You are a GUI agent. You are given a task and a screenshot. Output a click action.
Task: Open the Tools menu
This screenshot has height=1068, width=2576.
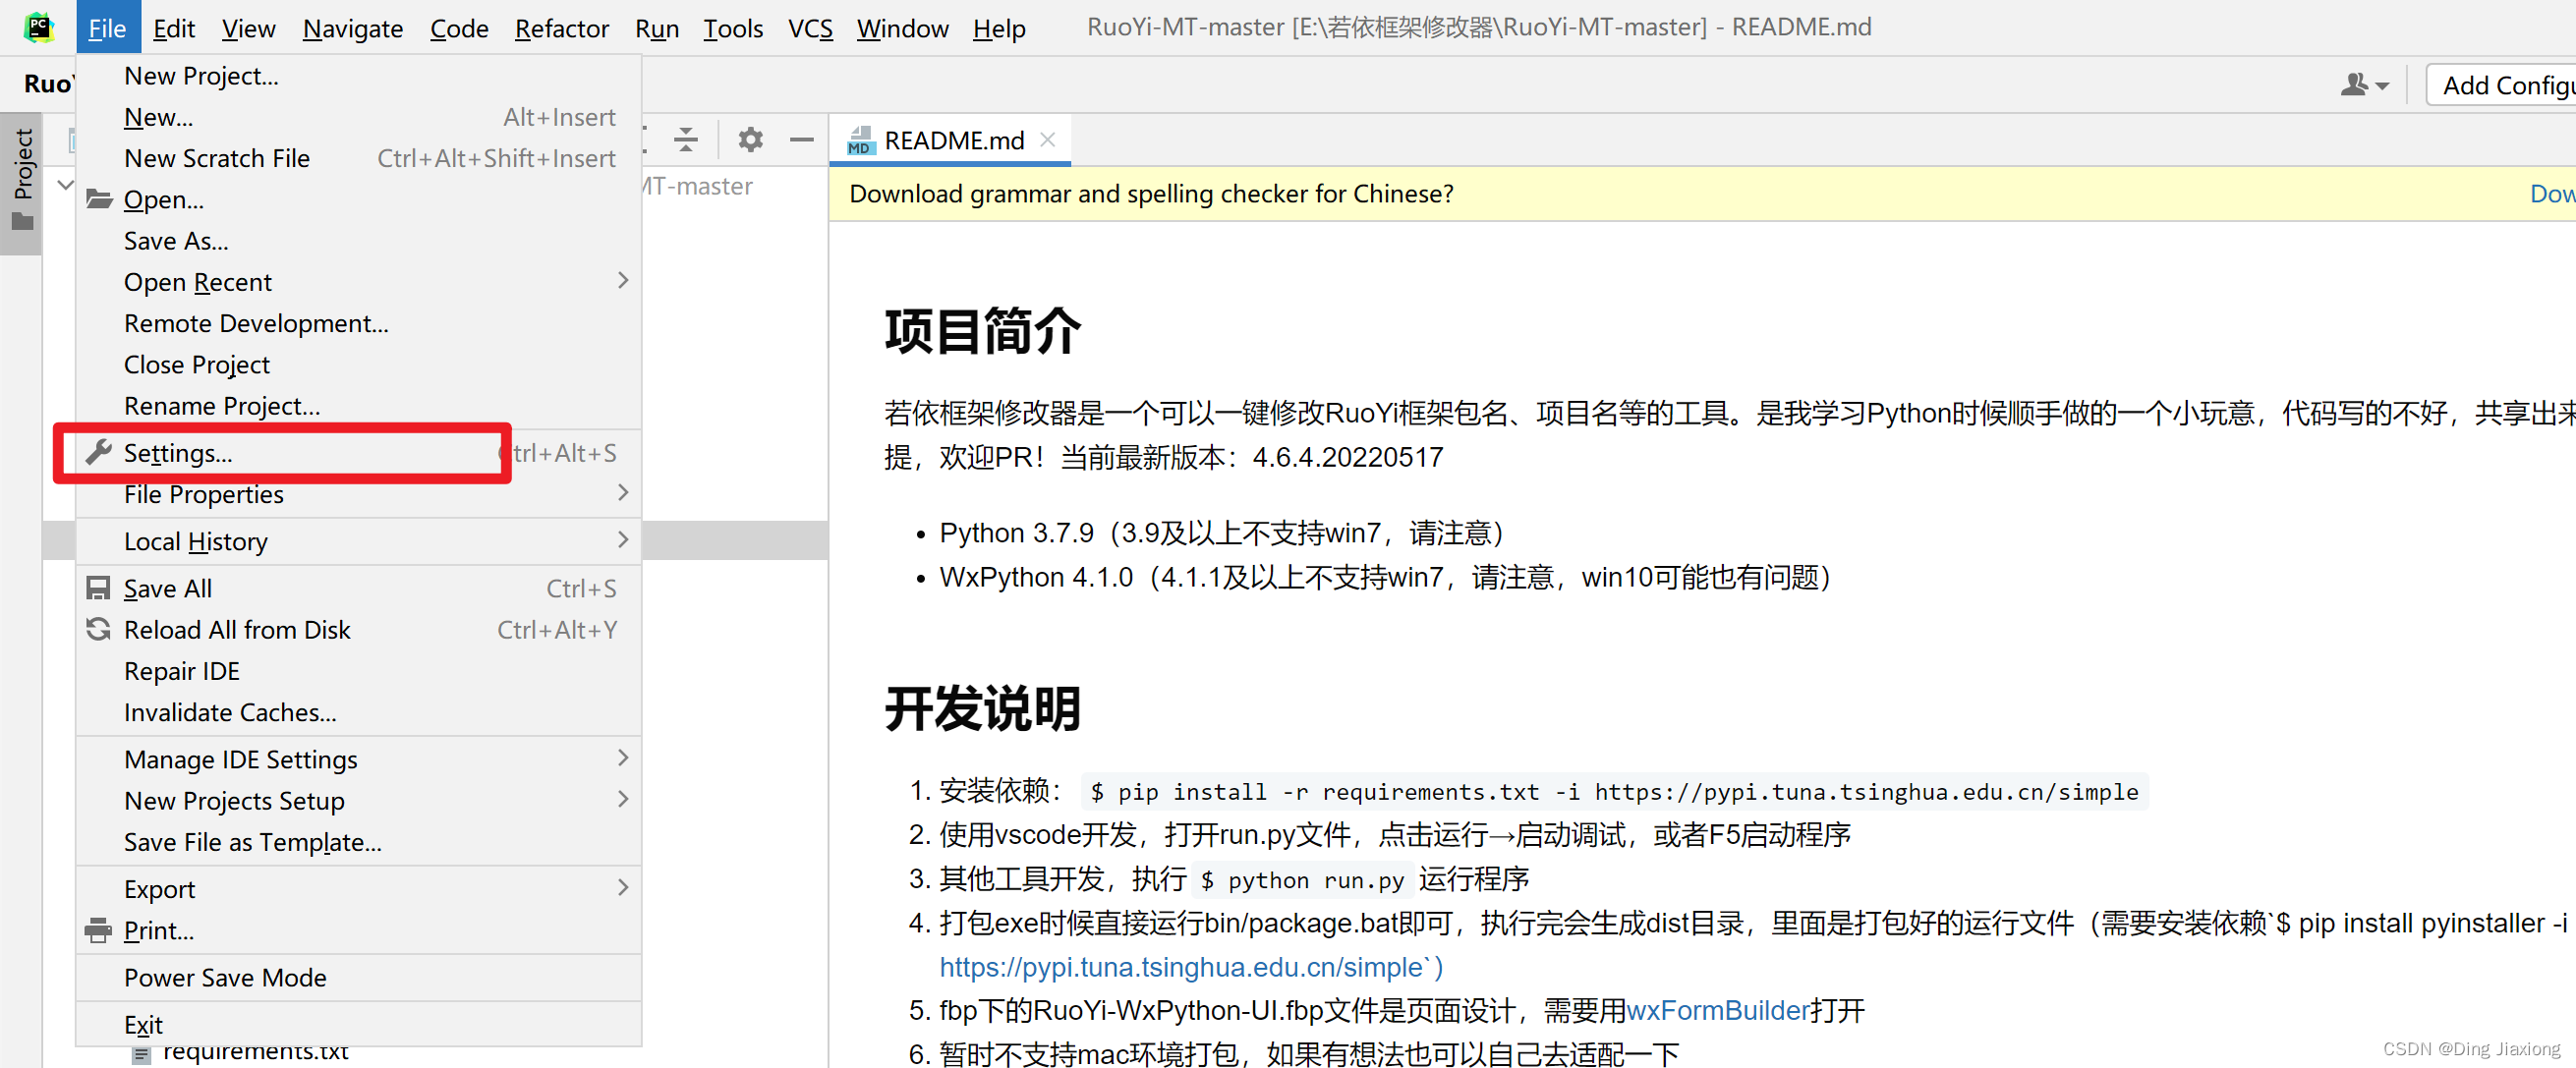[733, 28]
